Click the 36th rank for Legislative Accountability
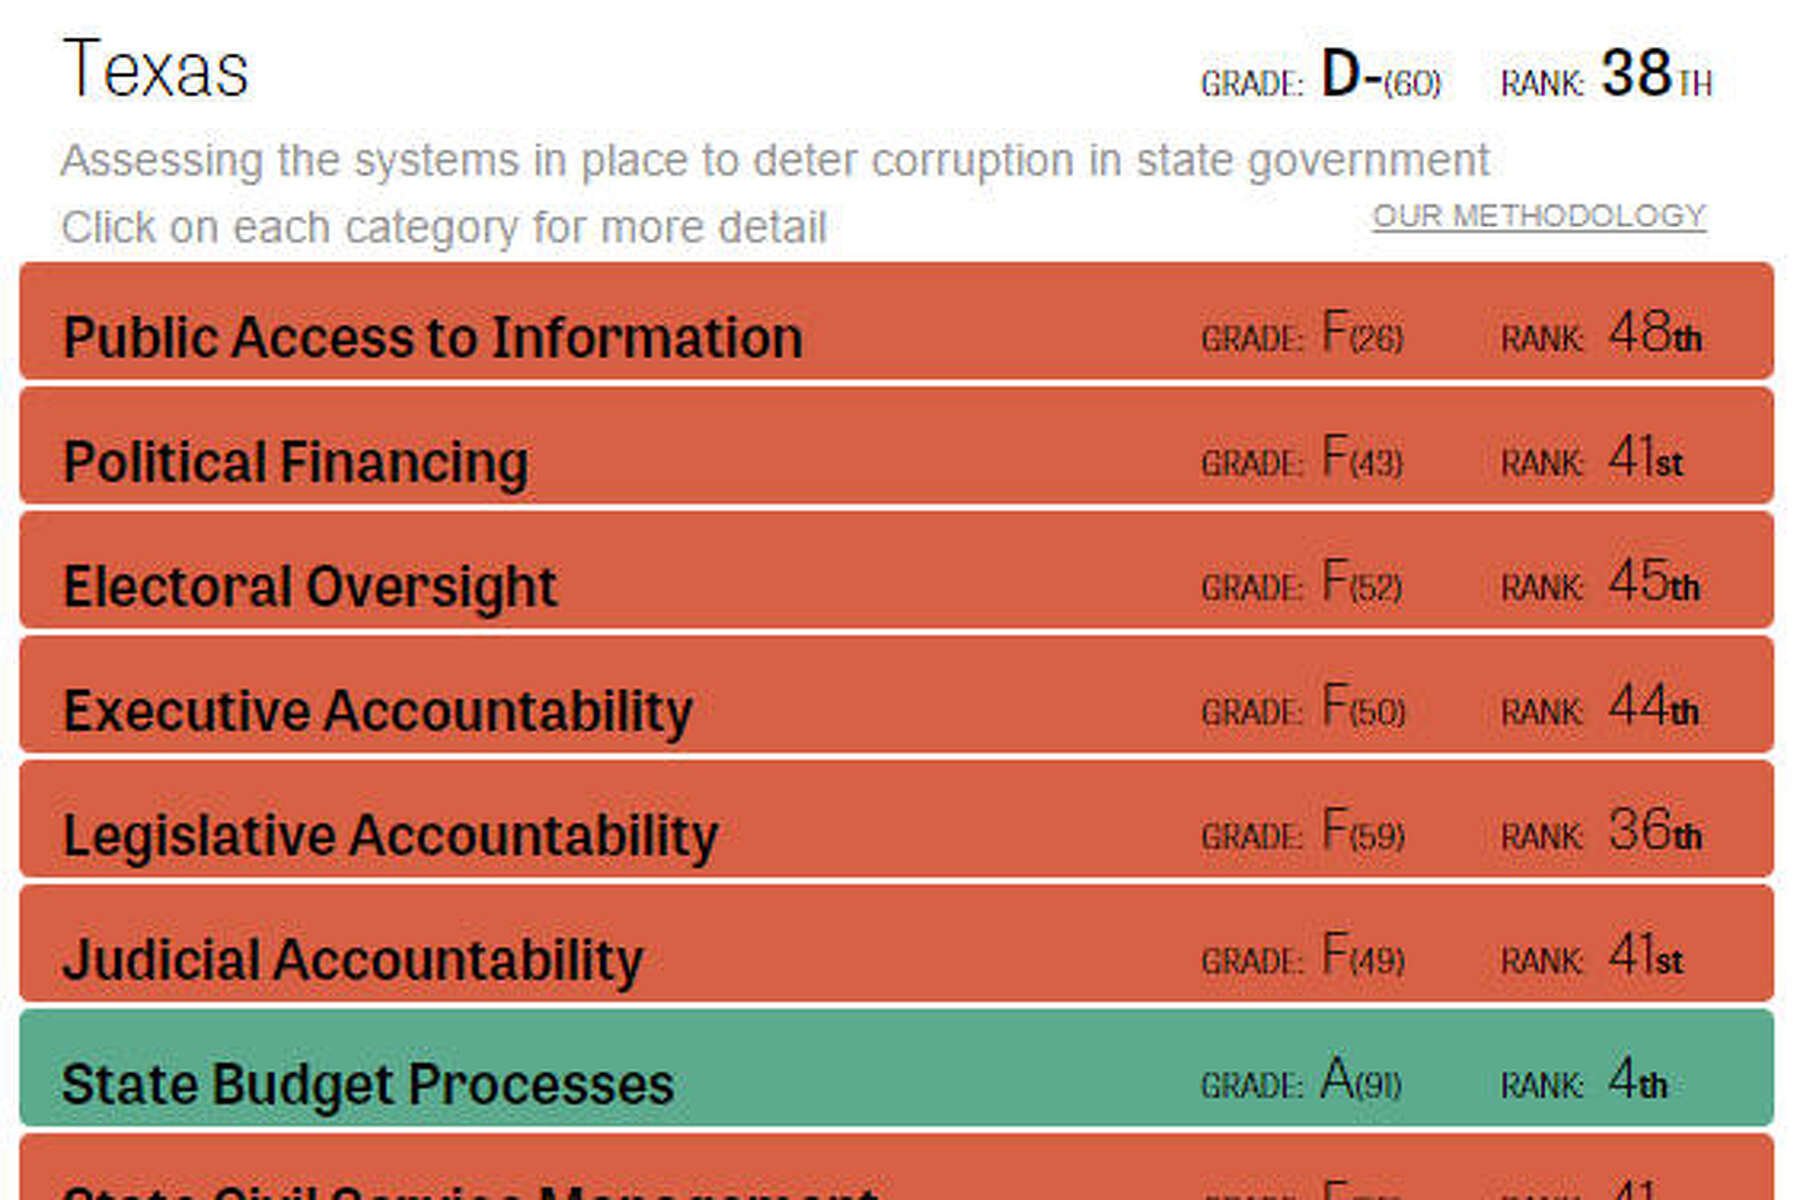Image resolution: width=1800 pixels, height=1200 pixels. (1654, 831)
